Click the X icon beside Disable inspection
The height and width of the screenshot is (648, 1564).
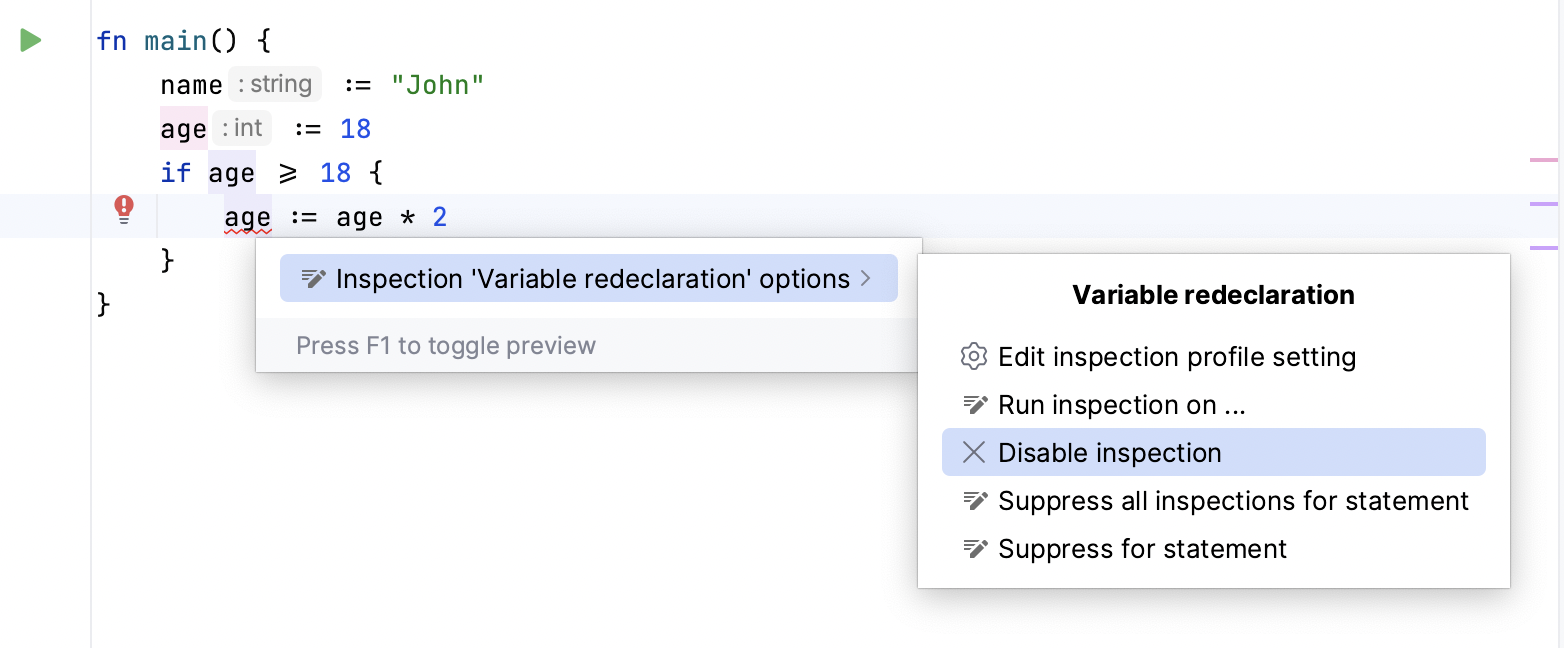pos(973,452)
